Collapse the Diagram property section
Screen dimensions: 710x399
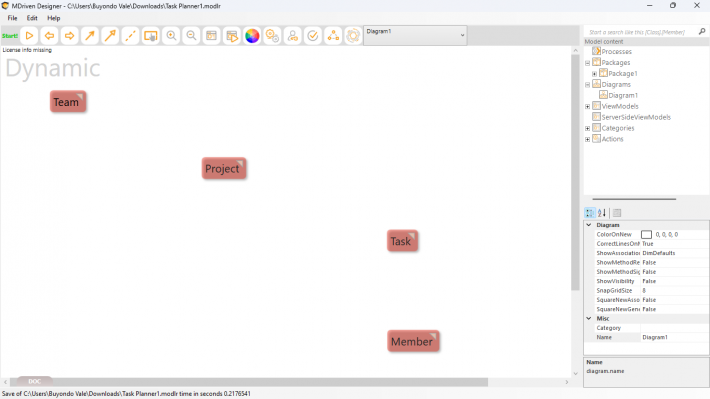[x=589, y=225]
